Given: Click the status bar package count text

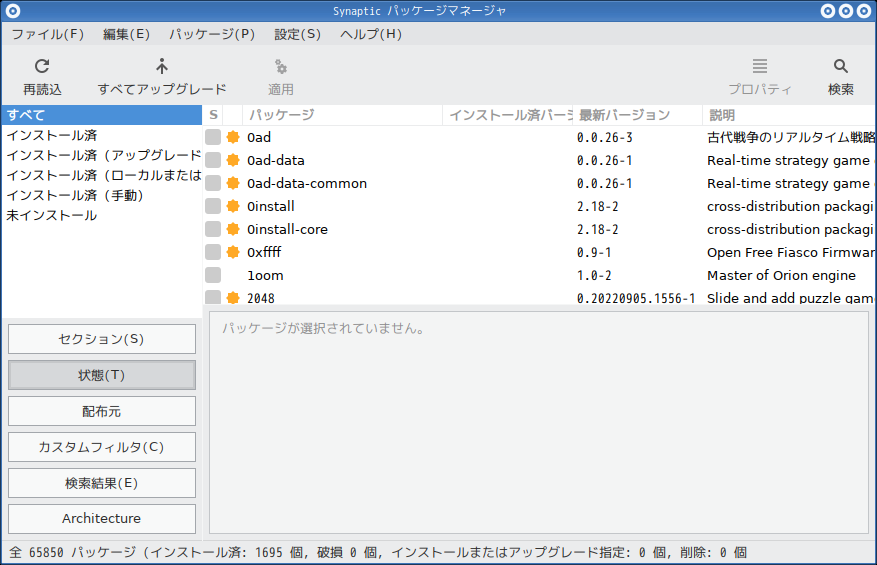Looking at the screenshot, I should pyautogui.click(x=378, y=553).
